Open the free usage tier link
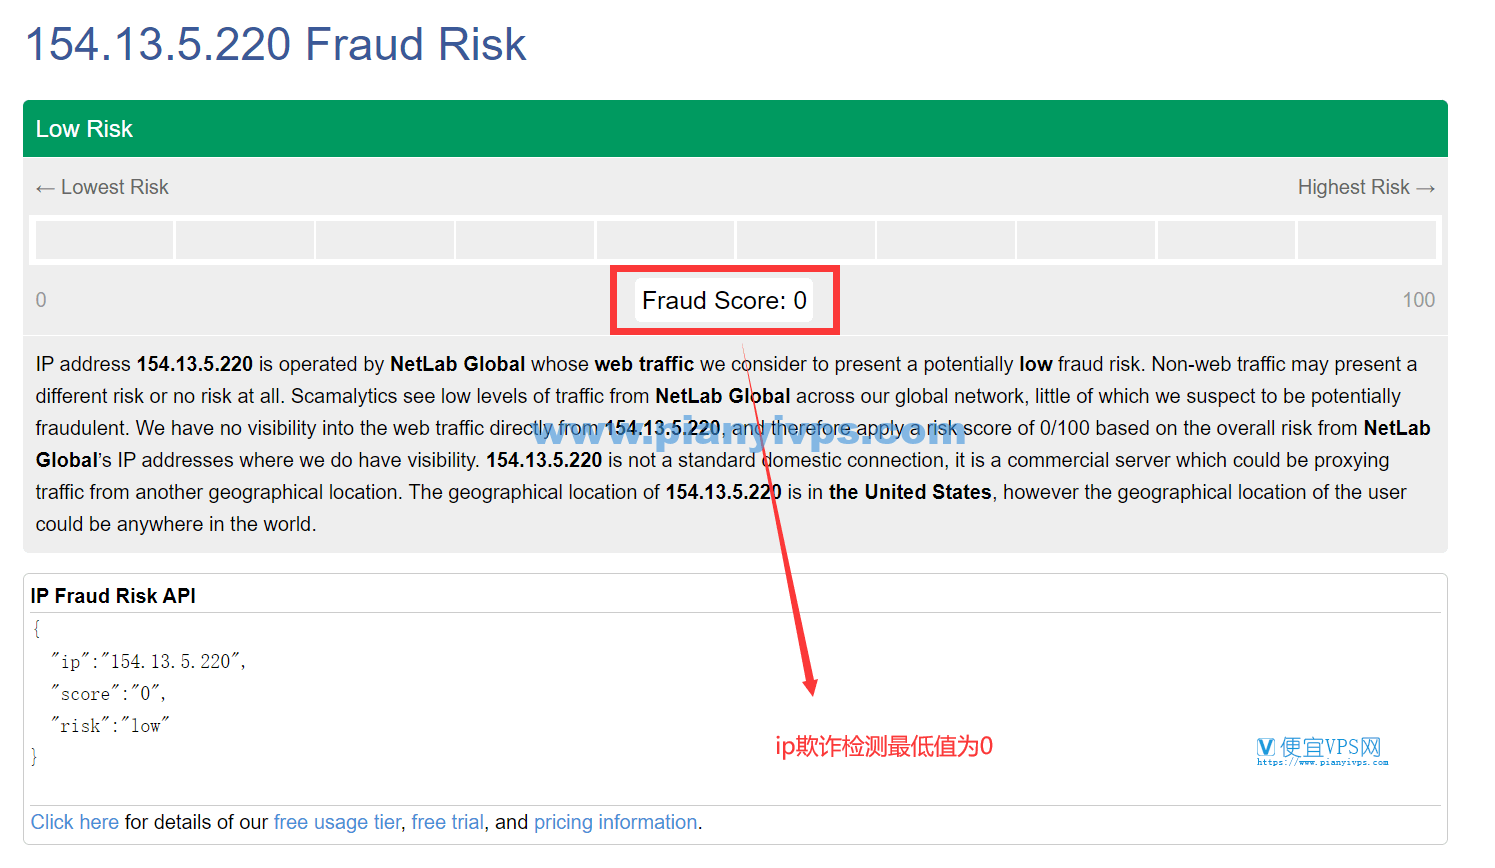The image size is (1495, 868). tap(337, 822)
